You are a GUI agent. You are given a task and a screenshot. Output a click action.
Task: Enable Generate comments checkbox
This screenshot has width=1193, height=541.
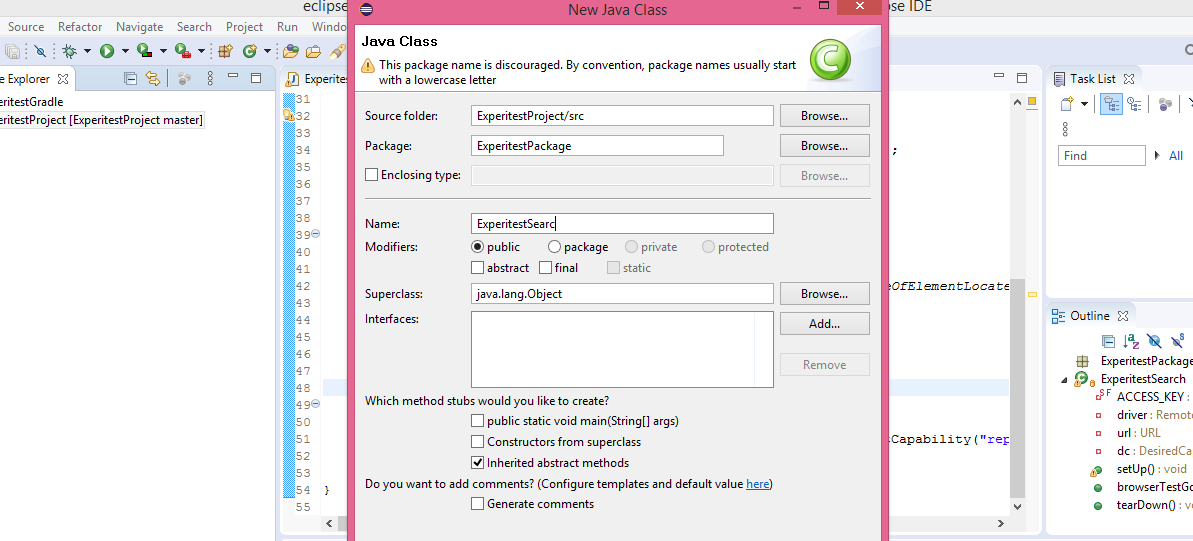click(x=478, y=504)
